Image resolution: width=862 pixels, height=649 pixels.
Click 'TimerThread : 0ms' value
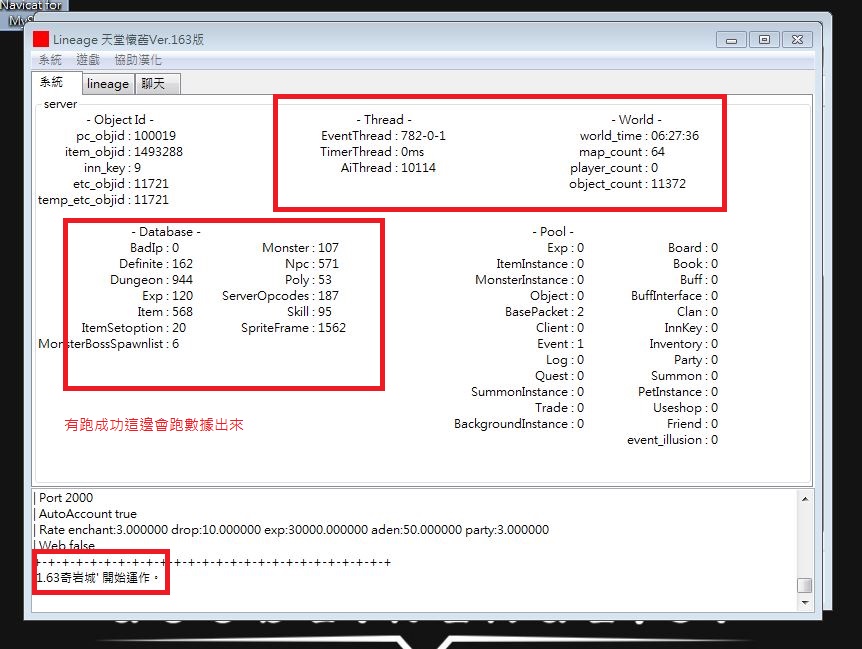(372, 152)
